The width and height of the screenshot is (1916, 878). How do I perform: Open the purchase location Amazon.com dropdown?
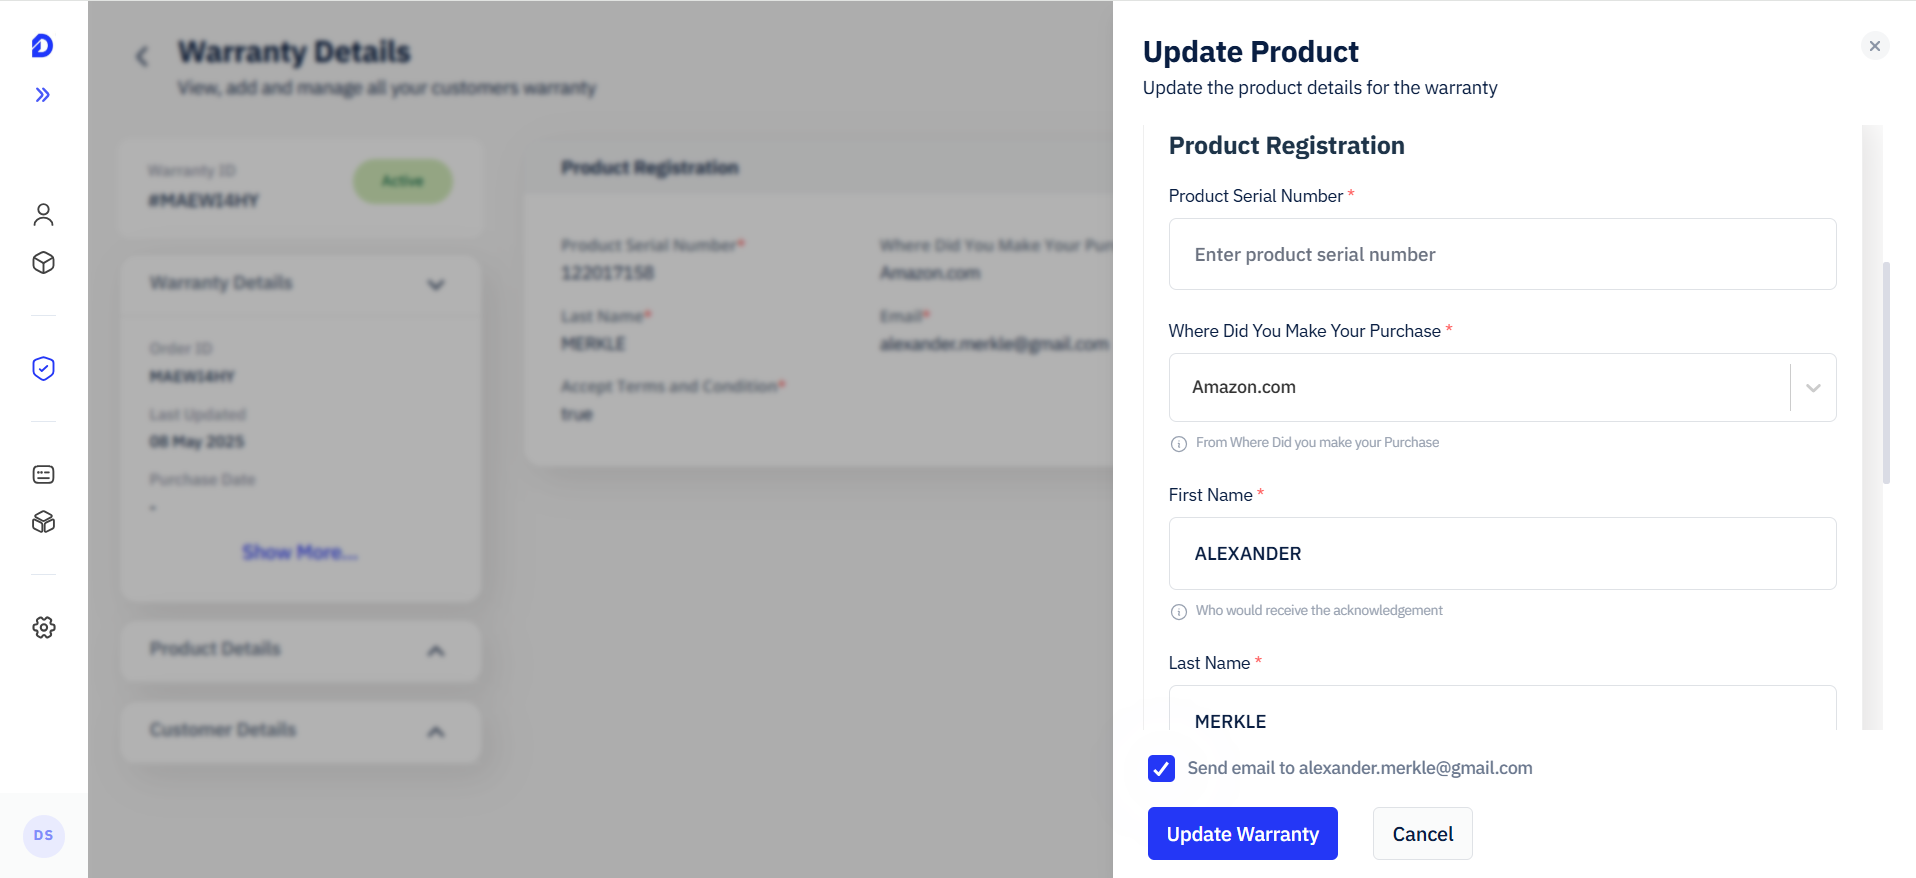click(1502, 387)
